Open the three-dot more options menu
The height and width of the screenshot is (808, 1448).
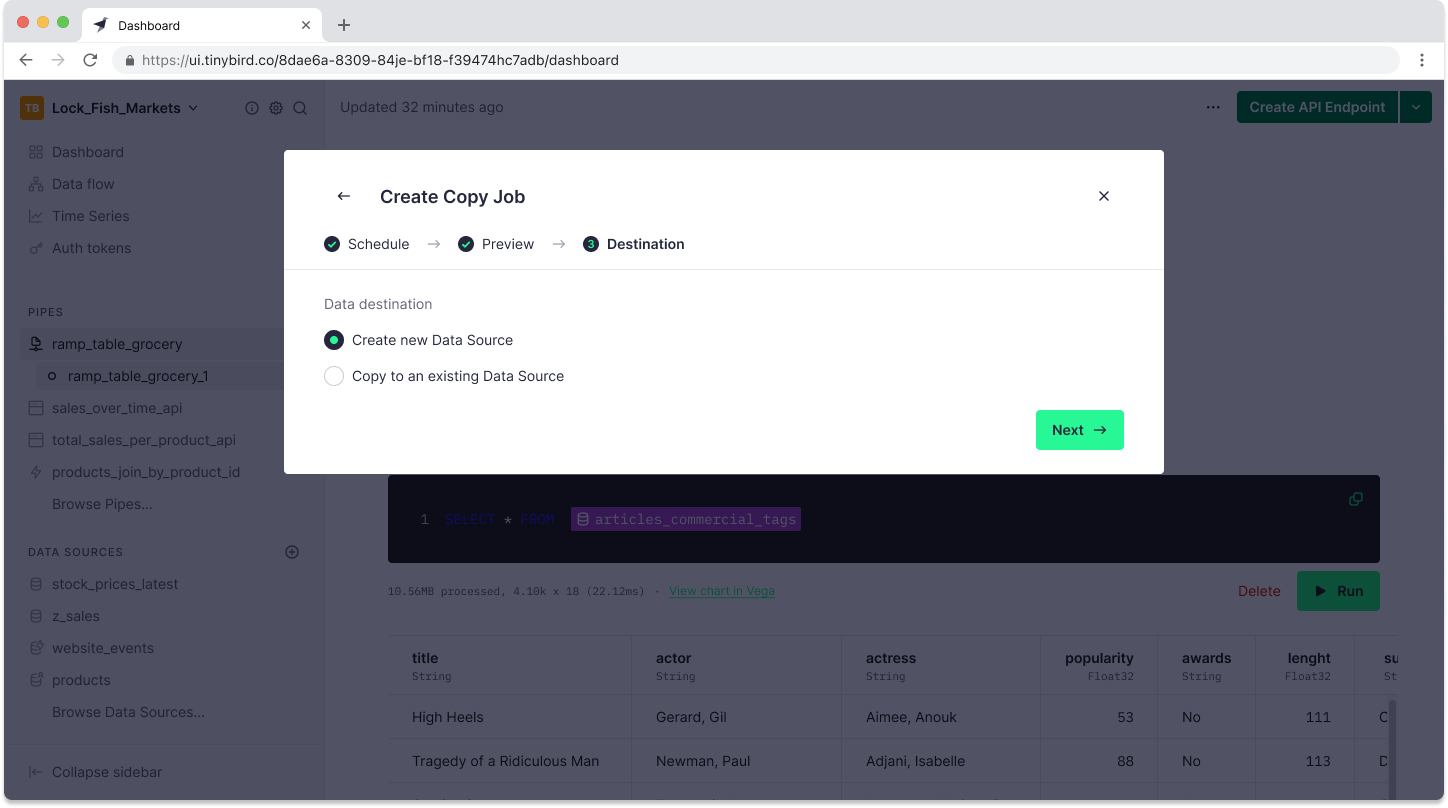point(1213,107)
